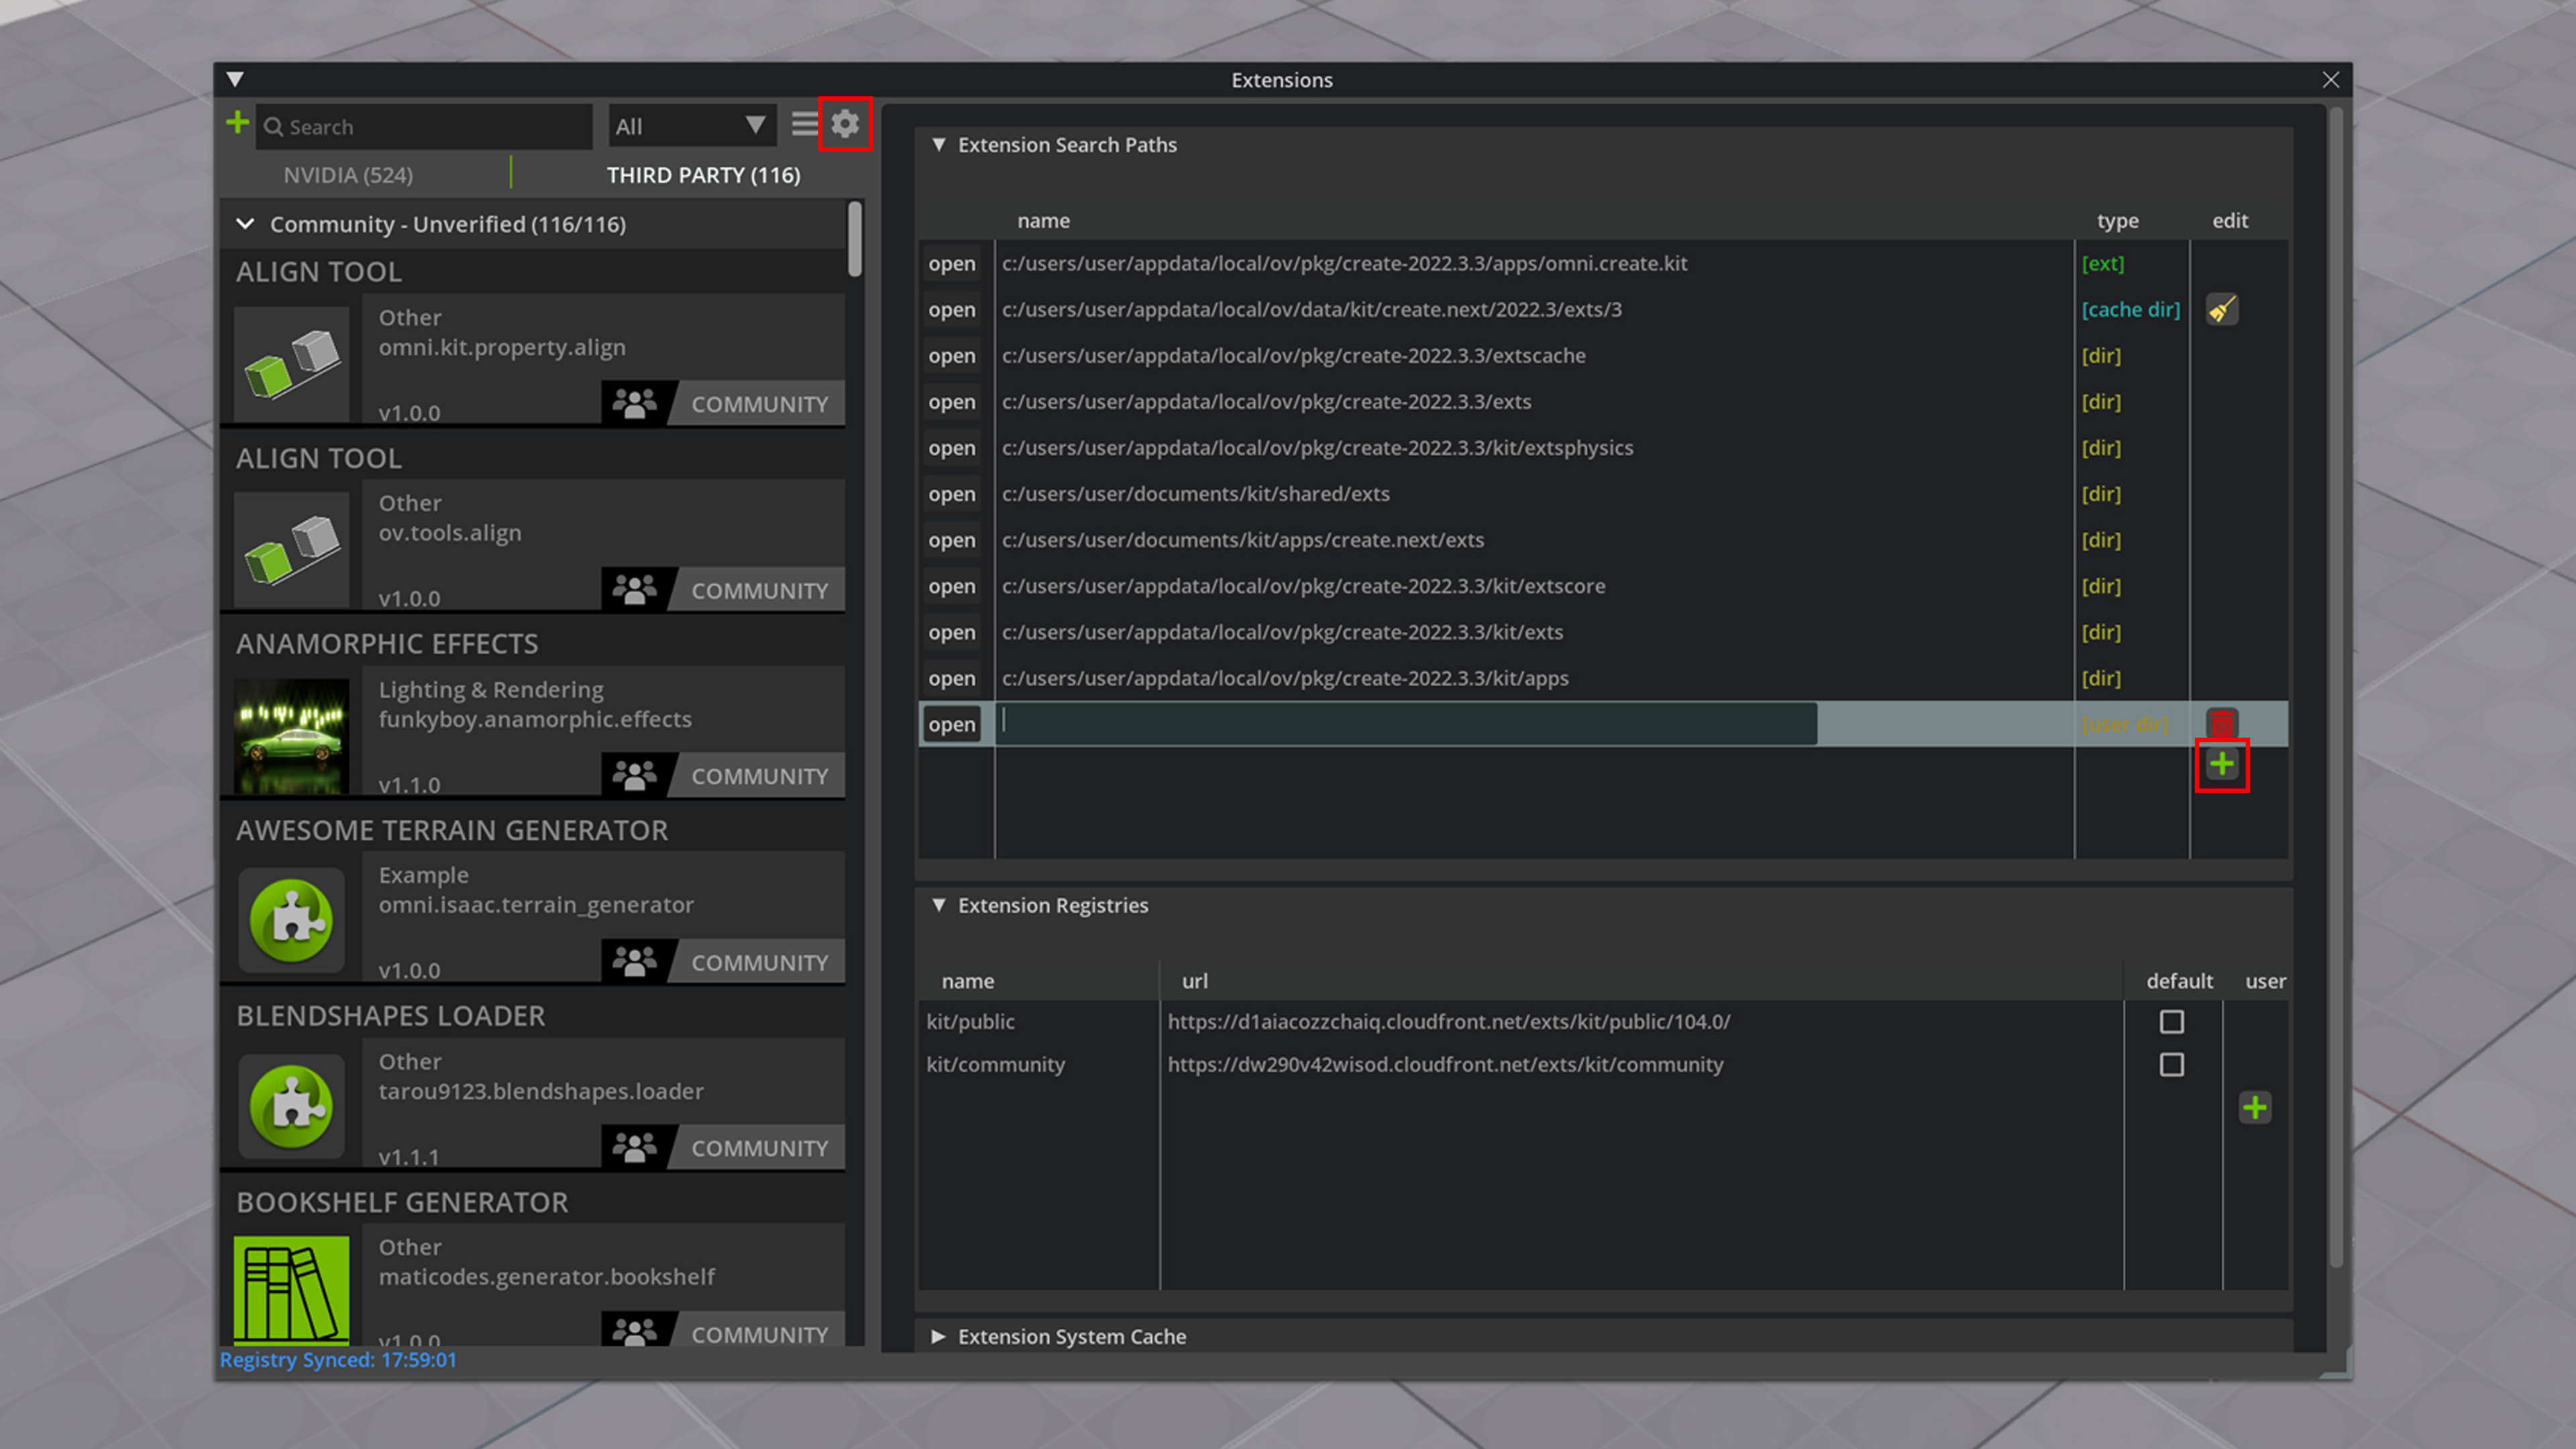This screenshot has width=2576, height=1449.
Task: Click the green plus next to Search
Action: [237, 123]
